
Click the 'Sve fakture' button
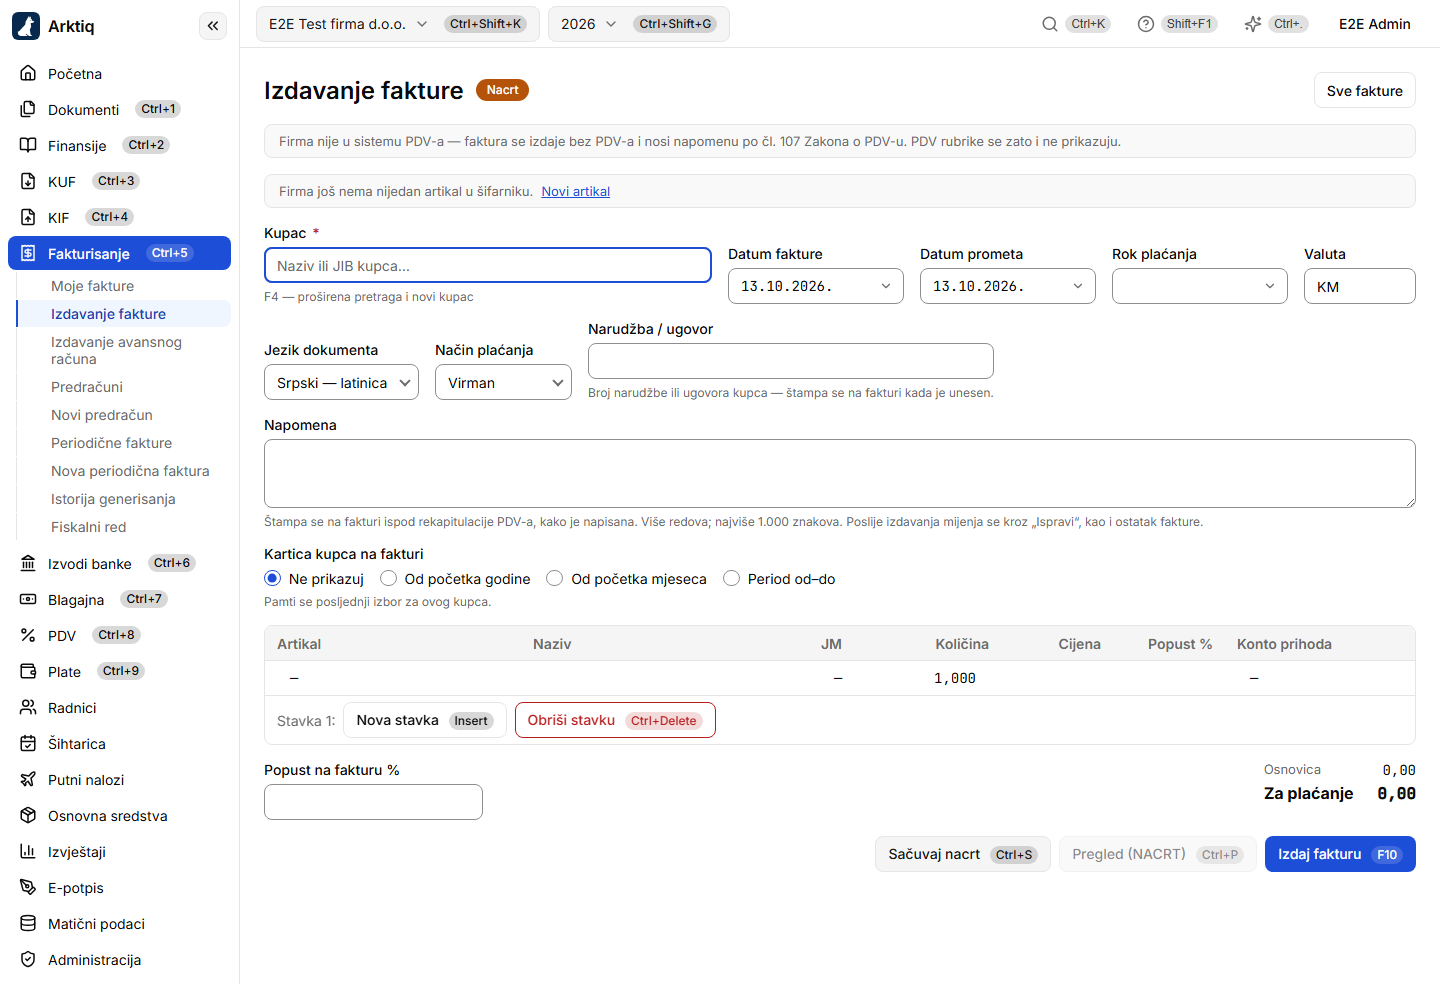(1365, 90)
